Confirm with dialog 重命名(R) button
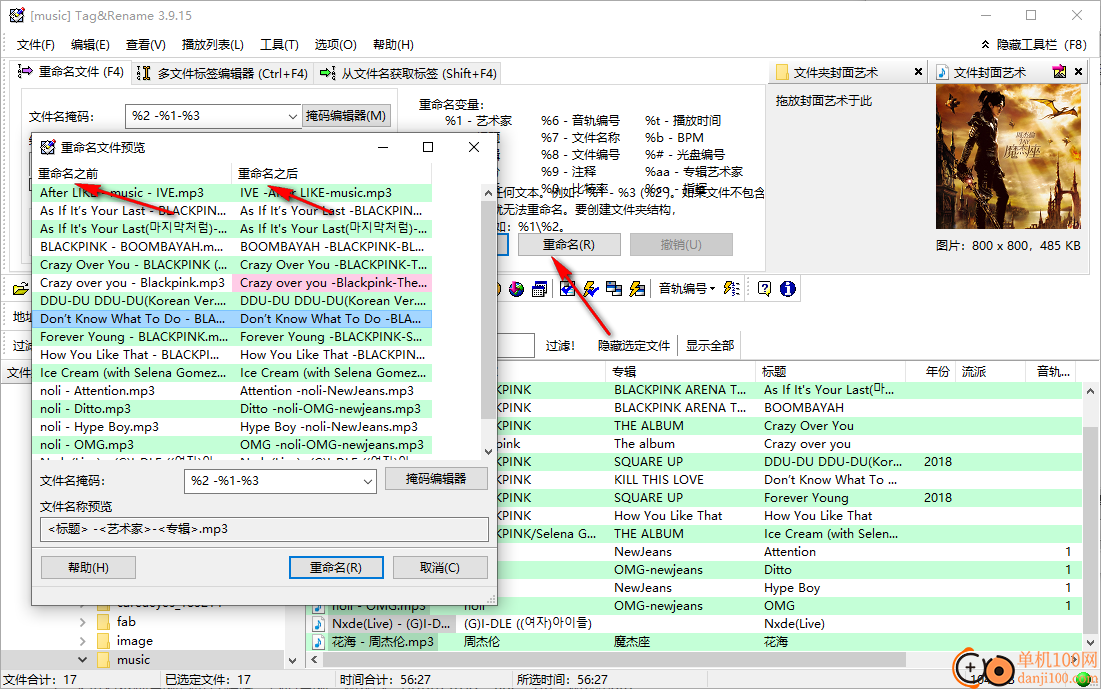Viewport: 1101px width, 689px height. coord(336,567)
